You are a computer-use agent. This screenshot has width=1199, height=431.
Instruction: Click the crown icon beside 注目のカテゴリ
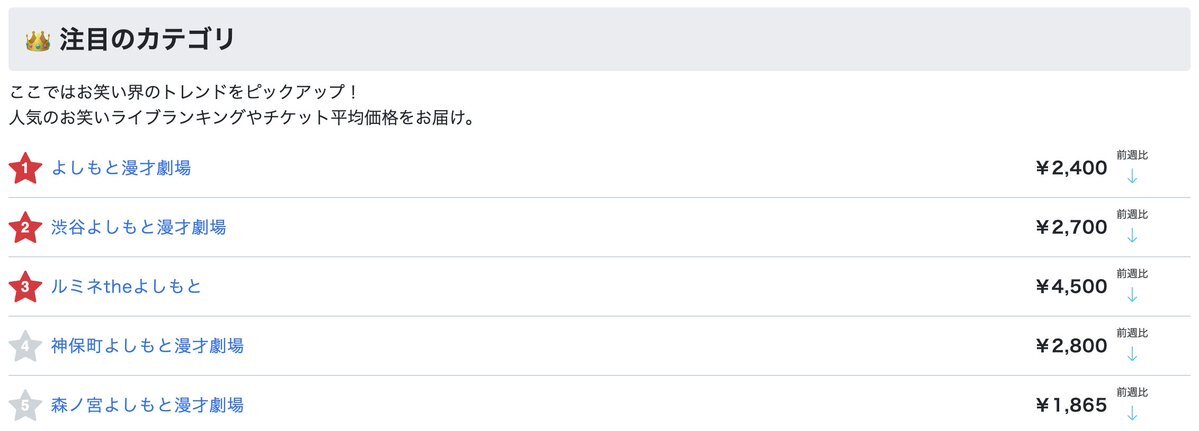click(37, 41)
